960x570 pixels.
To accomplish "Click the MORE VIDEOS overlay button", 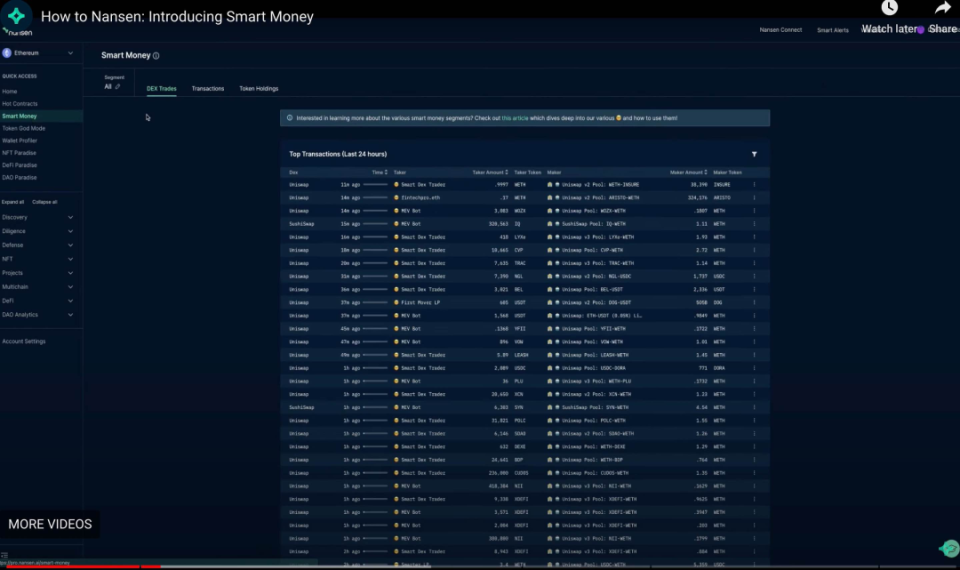I will [x=50, y=524].
